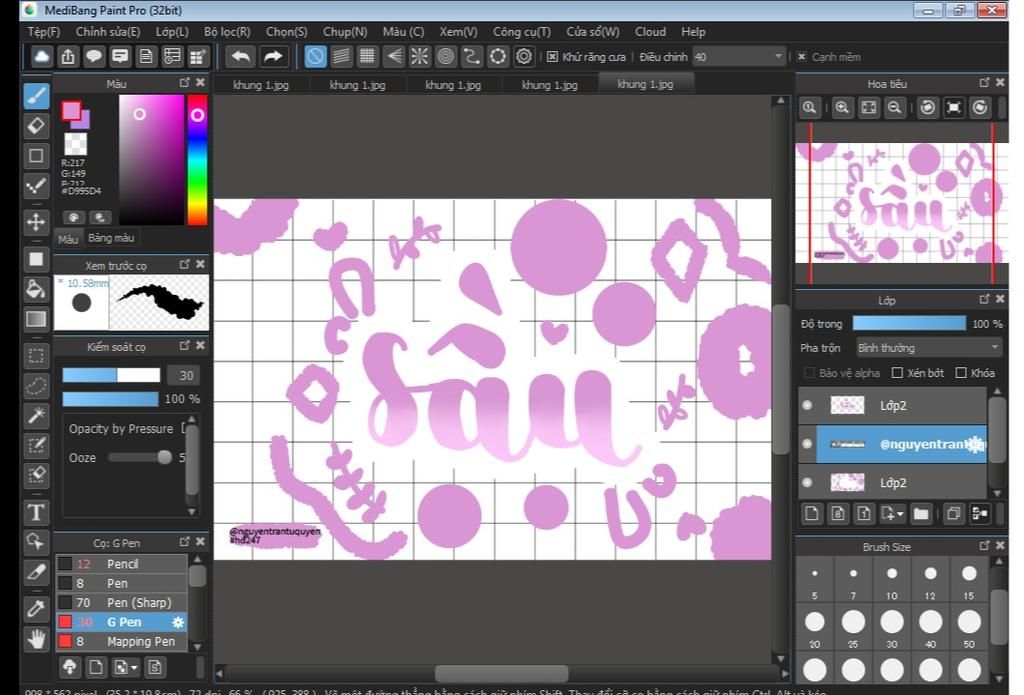Enable parallel lines snap
This screenshot has width=1024, height=695.
[x=342, y=57]
